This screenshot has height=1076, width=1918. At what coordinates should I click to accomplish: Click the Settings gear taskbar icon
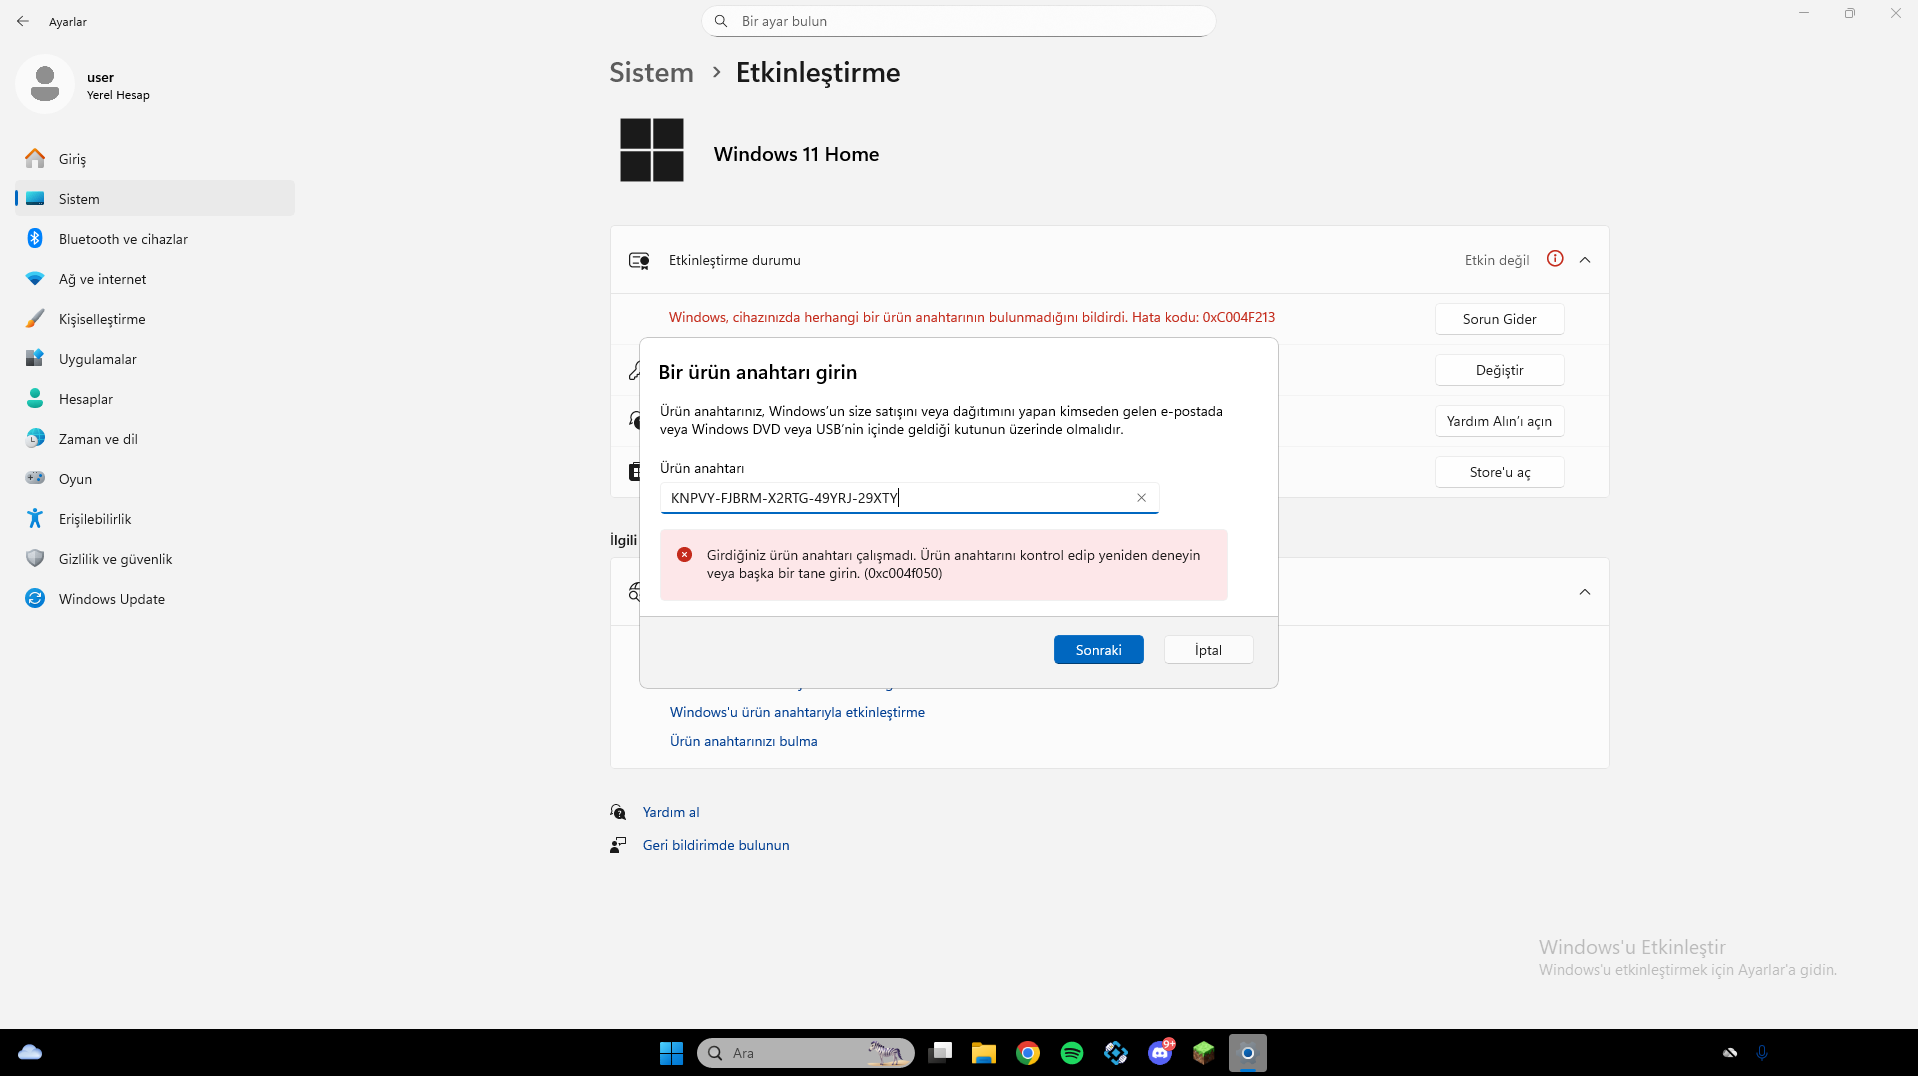click(x=1248, y=1053)
